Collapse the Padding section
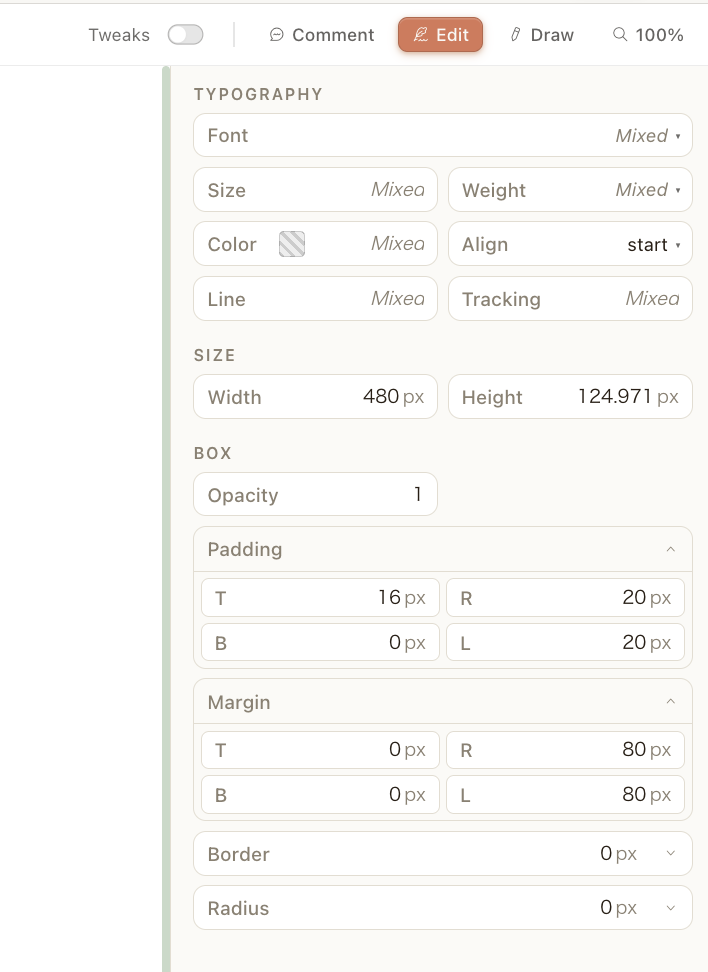708x972 pixels. [x=670, y=549]
